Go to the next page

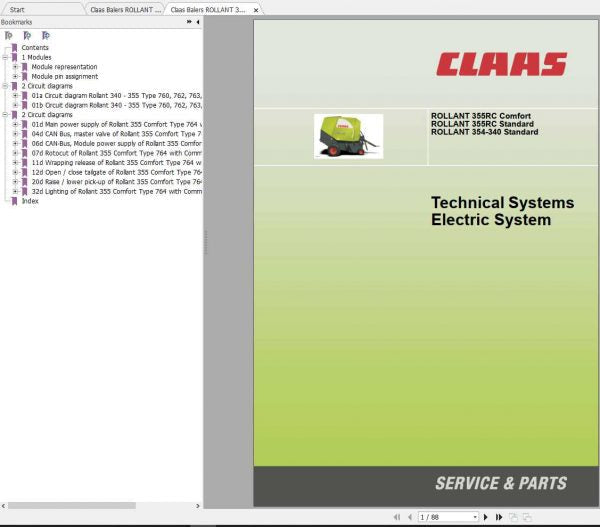tap(486, 517)
